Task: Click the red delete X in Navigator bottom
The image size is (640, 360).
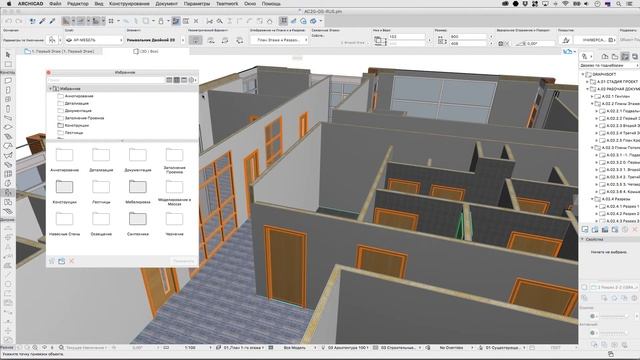Action: tap(635, 230)
